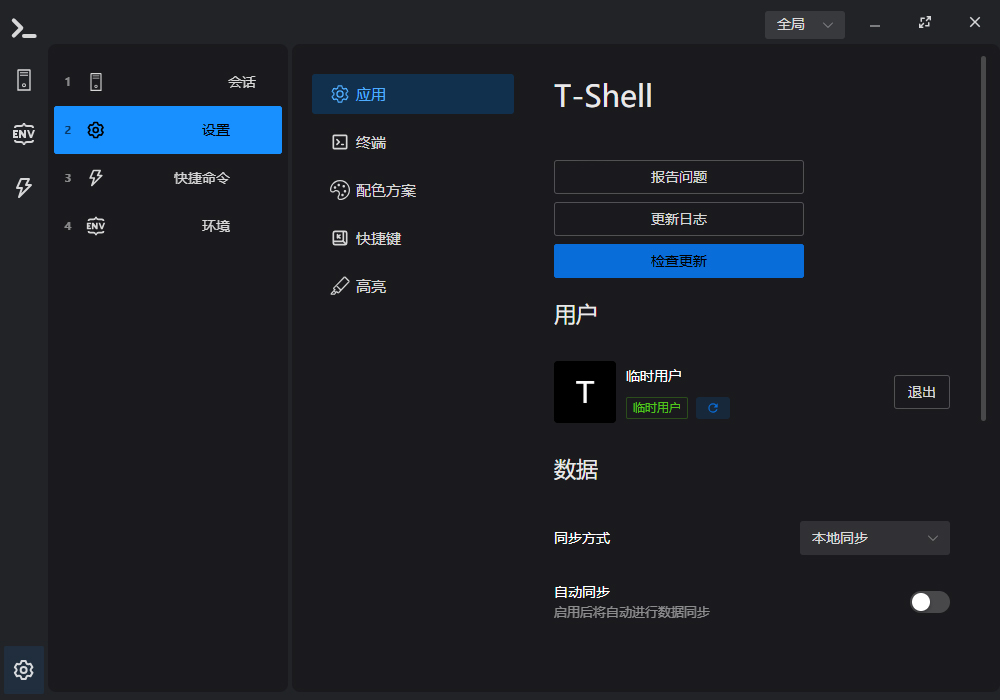The height and width of the screenshot is (700, 1000).
Task: Open the 应用 application settings tab
Action: pos(413,94)
